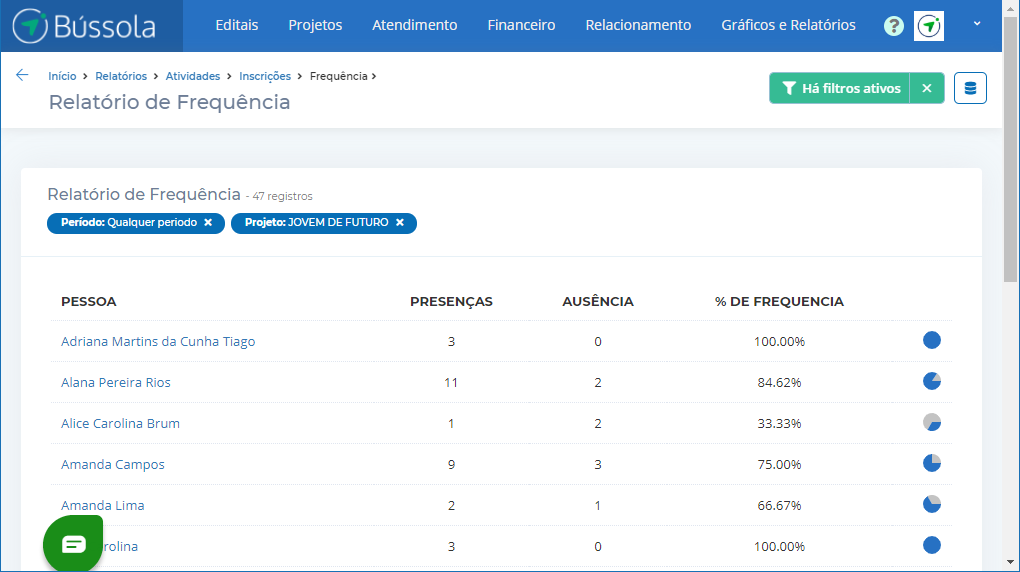
Task: Remove the Período filter chip
Action: (x=208, y=223)
